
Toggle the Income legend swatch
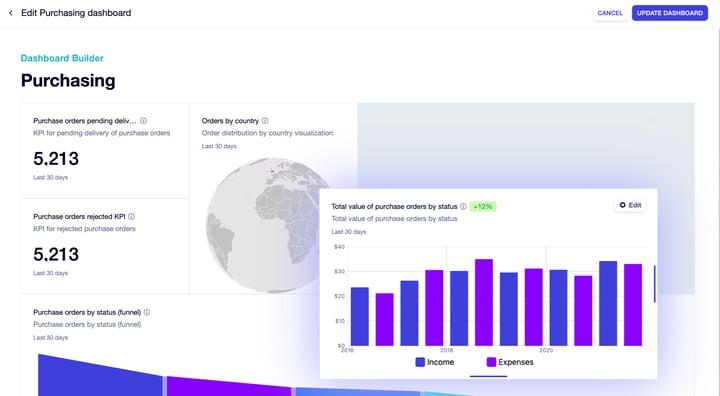[x=420, y=362]
